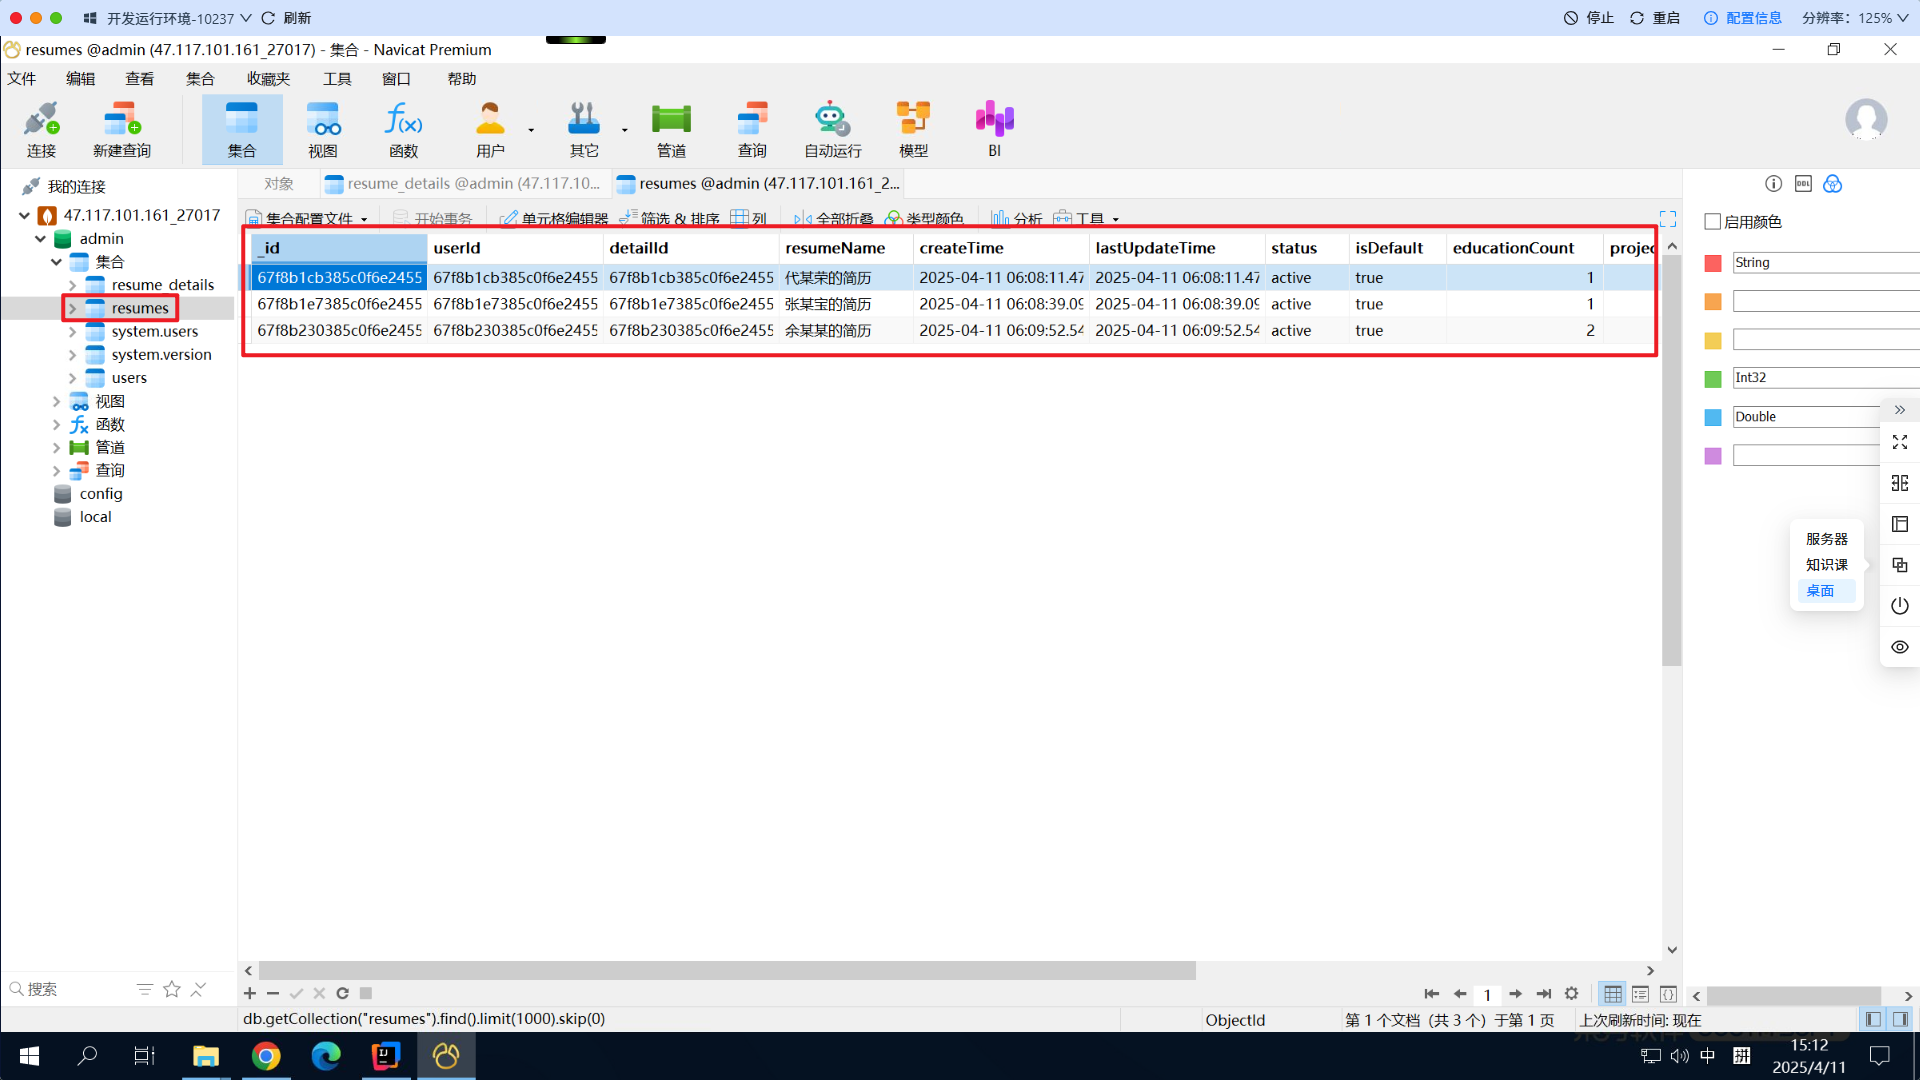Click 全部折叠 button
Viewport: 1920px width, 1080px height.
click(833, 218)
